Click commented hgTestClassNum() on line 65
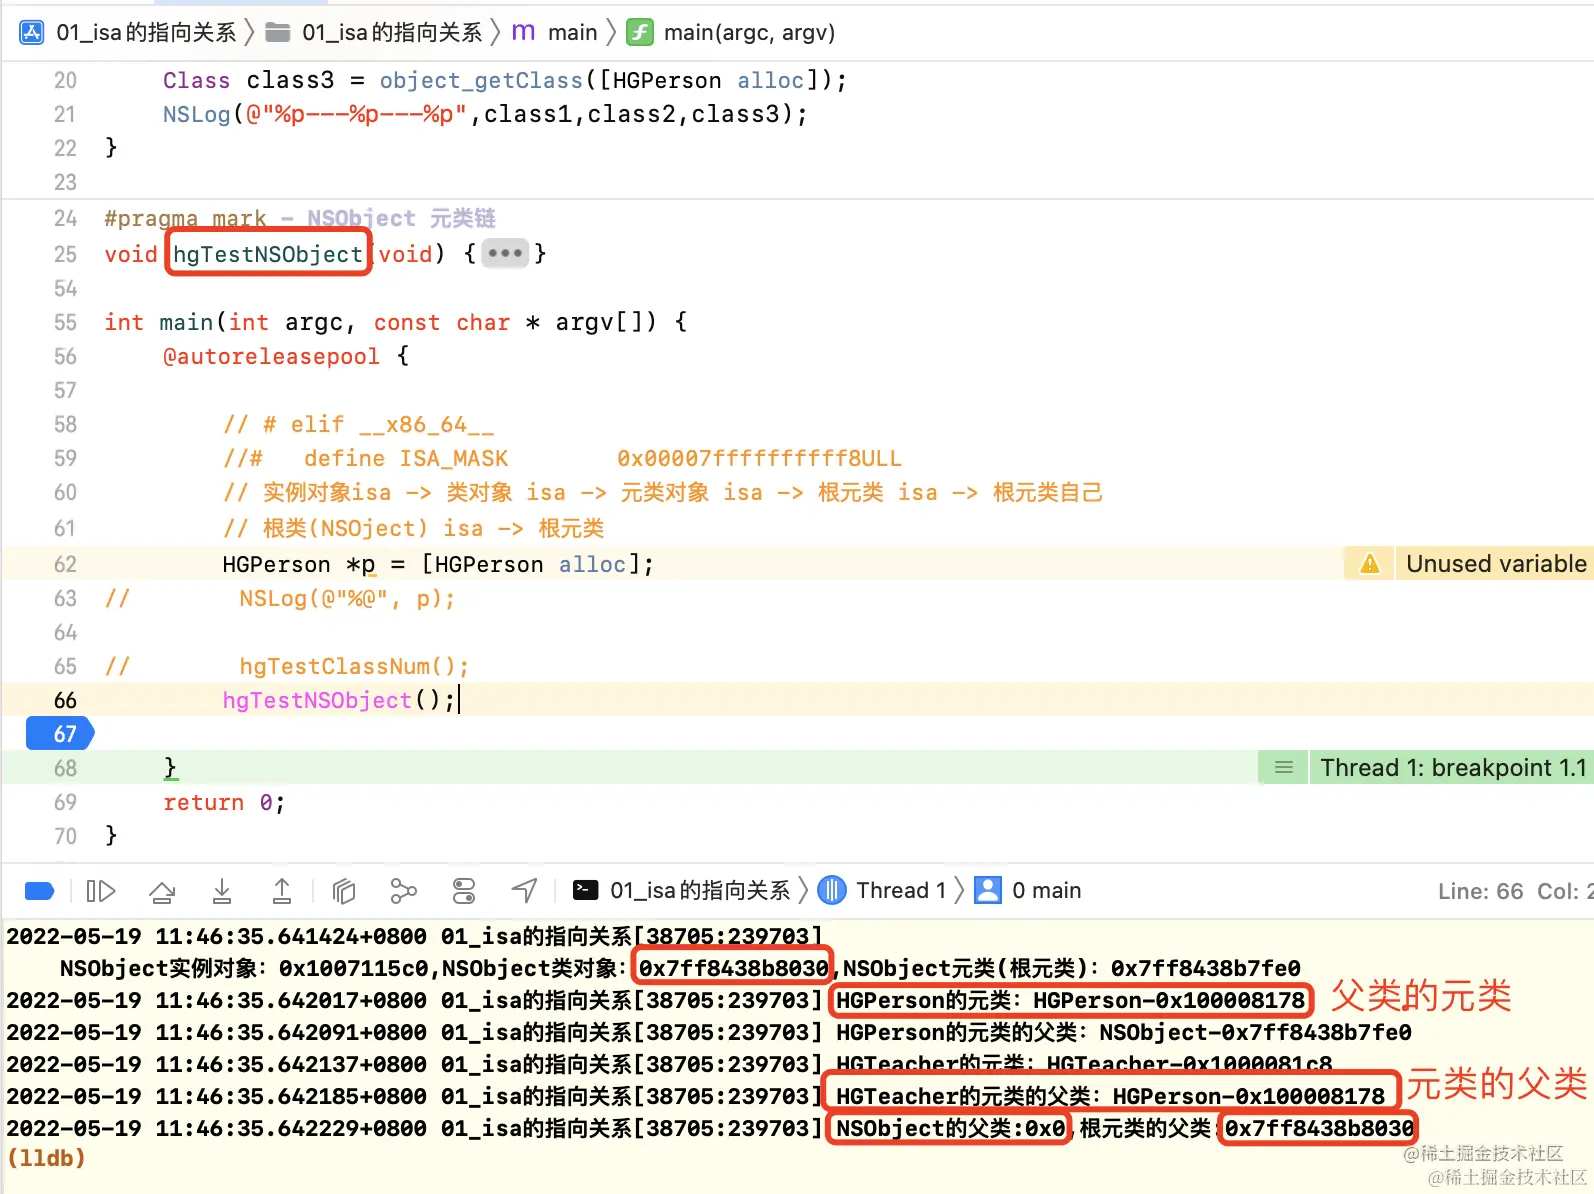This screenshot has height=1194, width=1594. [354, 666]
